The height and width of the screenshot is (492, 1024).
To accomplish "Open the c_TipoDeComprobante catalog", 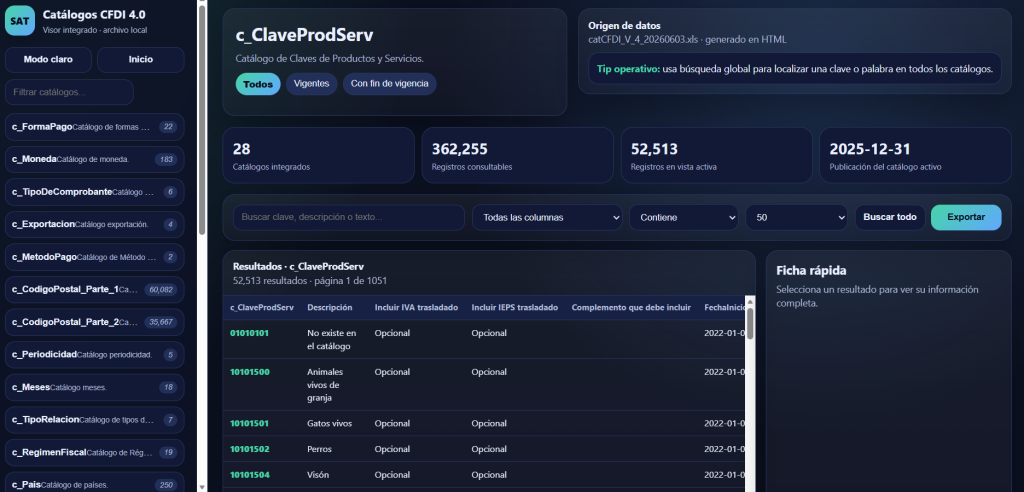I will [x=95, y=192].
